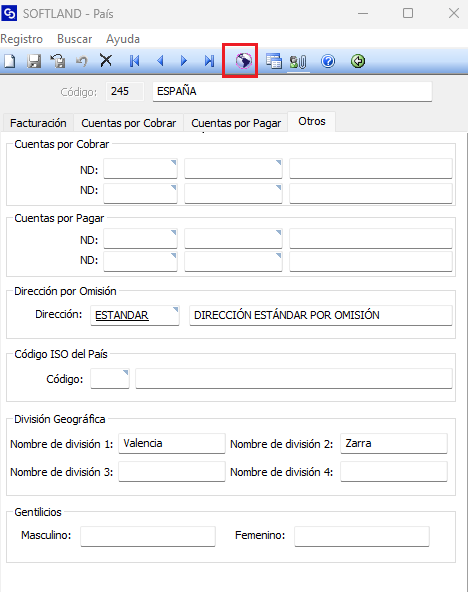Screen dimensions: 468x592
Task: Switch to the Facturación tab
Action: click(38, 123)
